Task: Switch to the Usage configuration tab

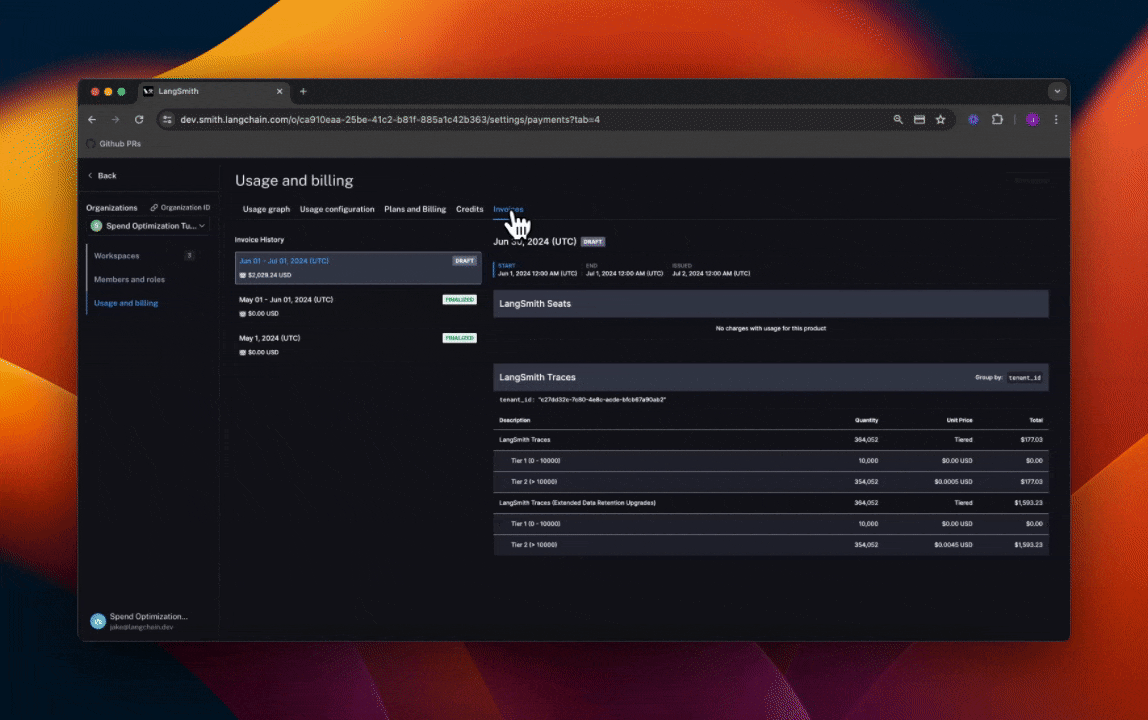Action: 337,209
